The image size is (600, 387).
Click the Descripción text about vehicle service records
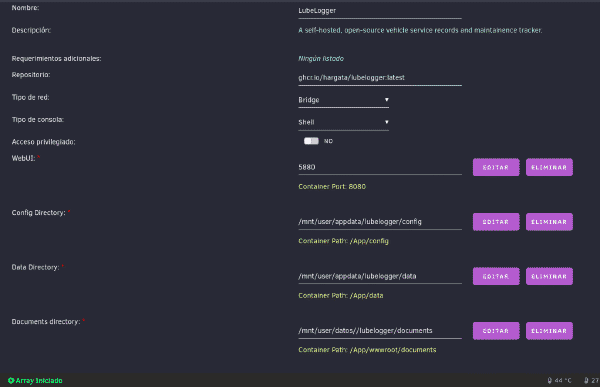(420, 30)
